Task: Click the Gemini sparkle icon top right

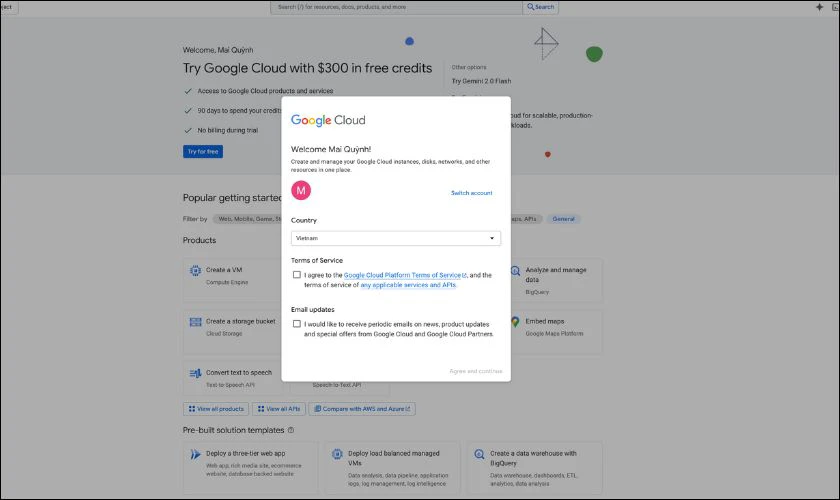Action: pos(819,7)
